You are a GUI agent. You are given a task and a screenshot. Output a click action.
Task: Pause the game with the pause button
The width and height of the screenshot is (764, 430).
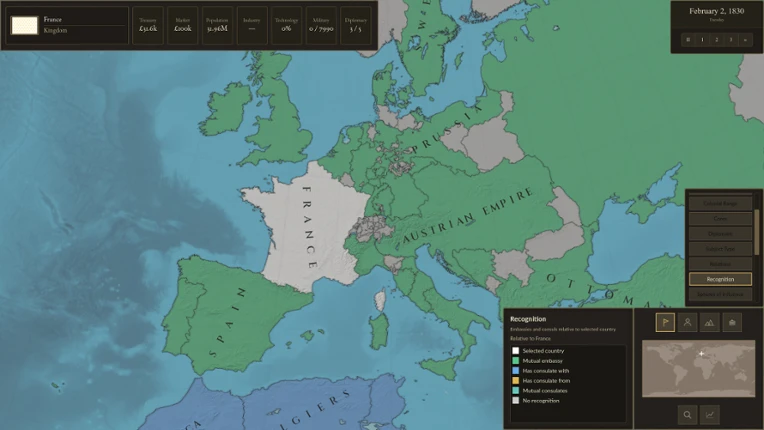coord(688,40)
